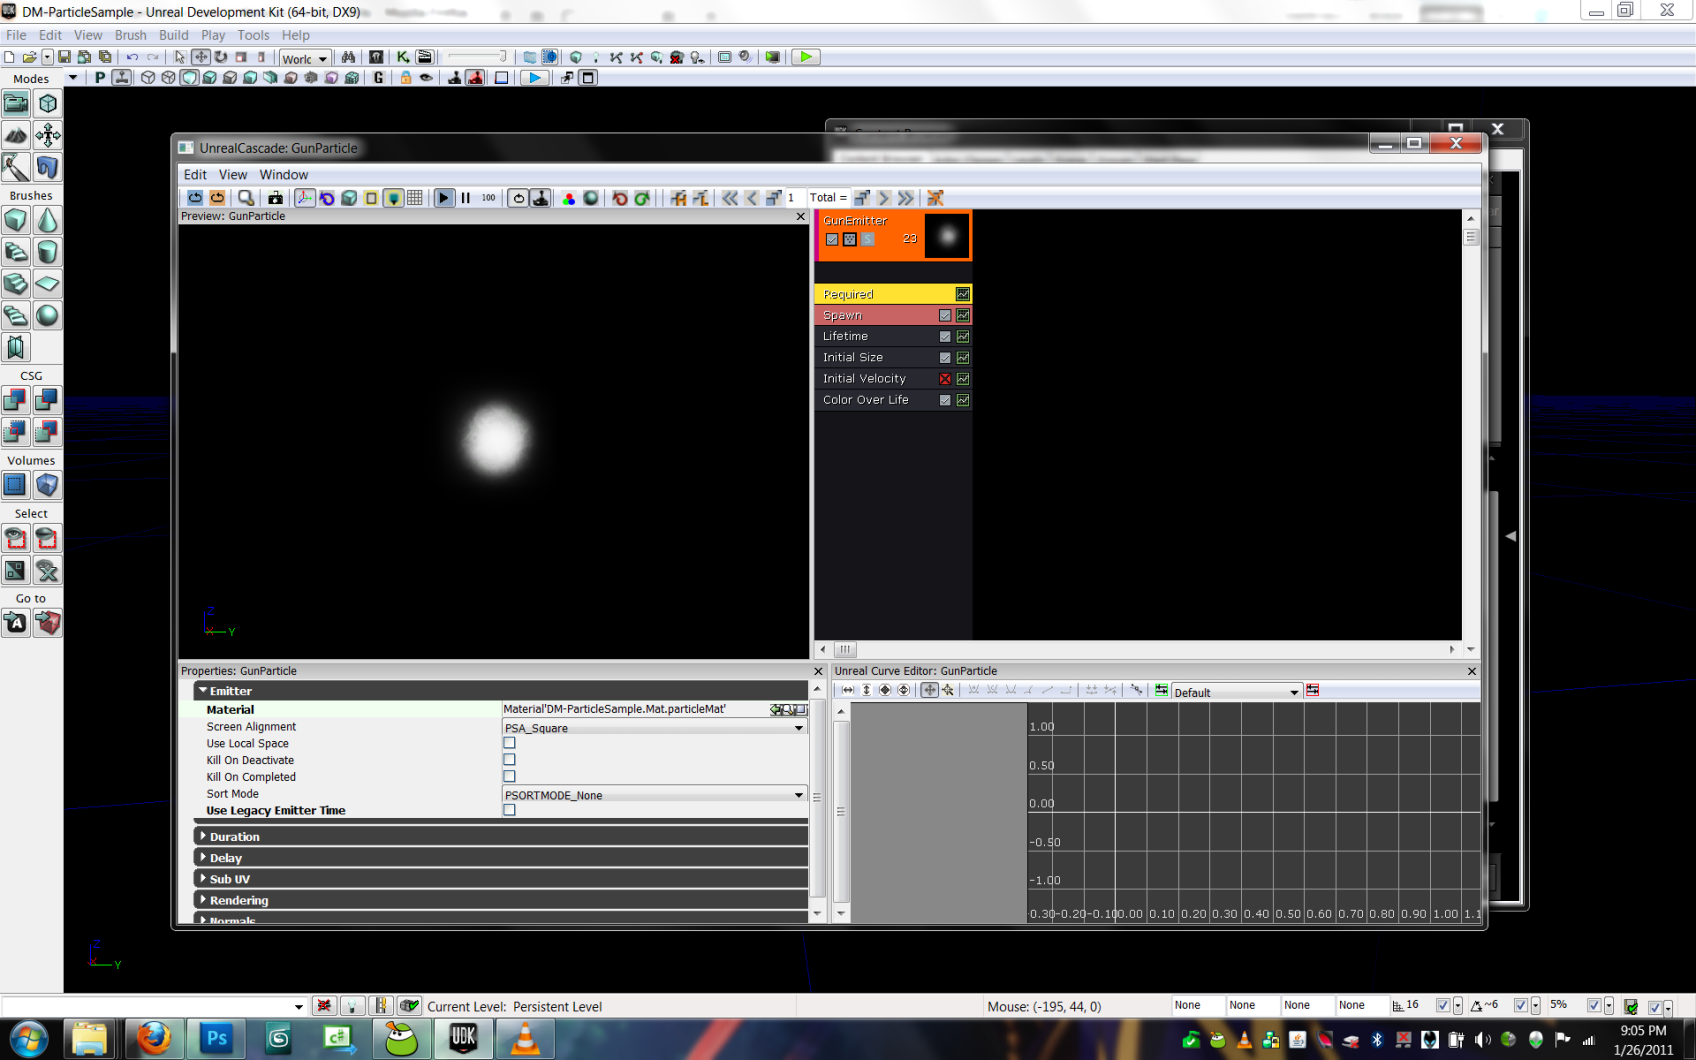The image size is (1696, 1060).
Task: Click the green Play in Editor arrow
Action: tap(805, 57)
